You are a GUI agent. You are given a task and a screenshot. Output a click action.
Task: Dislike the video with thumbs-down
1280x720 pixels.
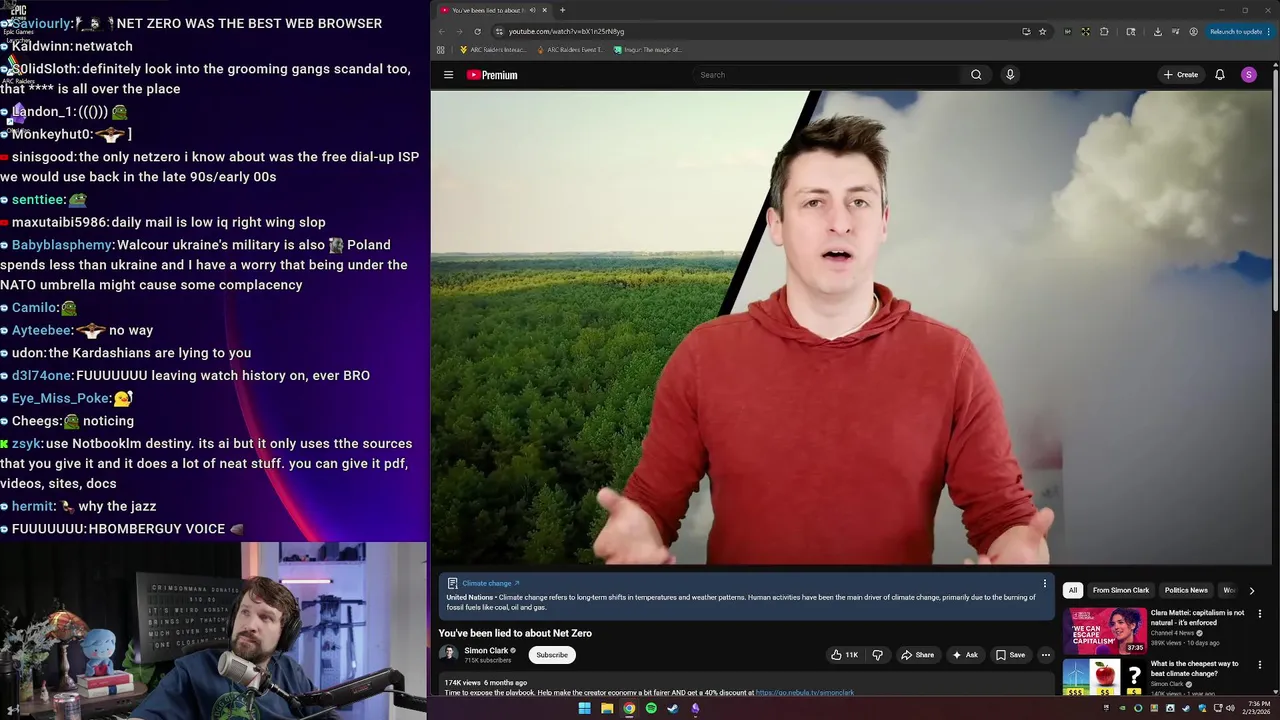click(877, 655)
